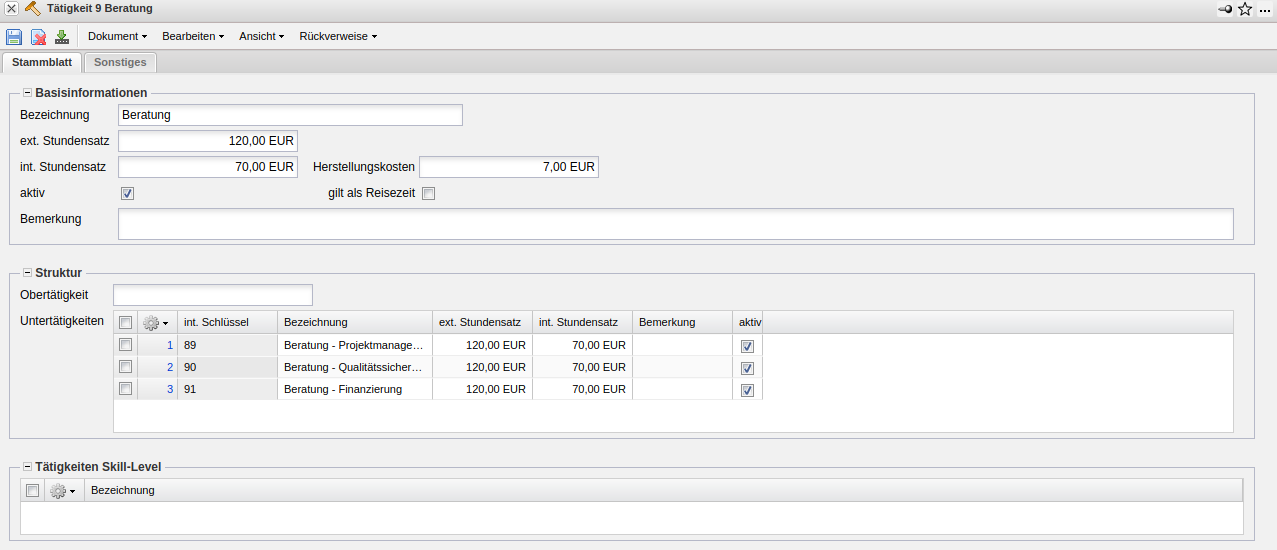Click into the Bemerkung text field
Screen dimensions: 1277x550
(675, 224)
